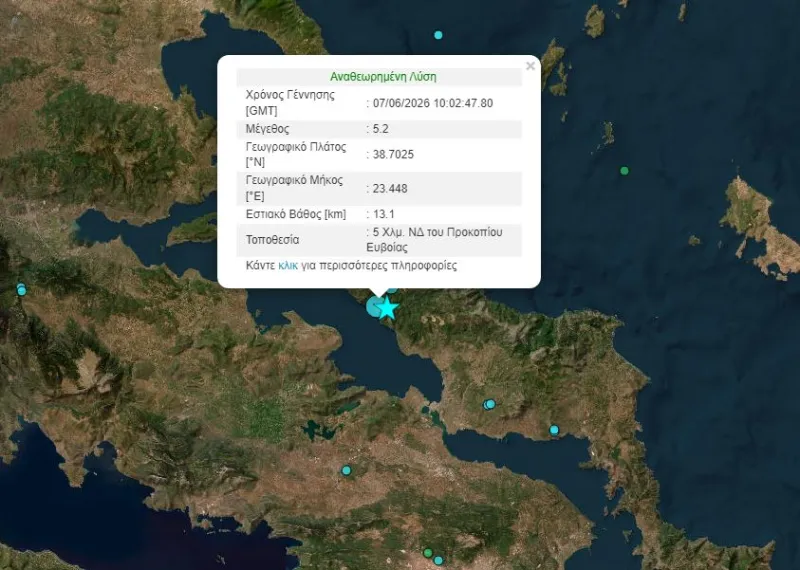Select the green earthquake dot in the Aegean sea
800x570 pixels.
click(x=624, y=170)
